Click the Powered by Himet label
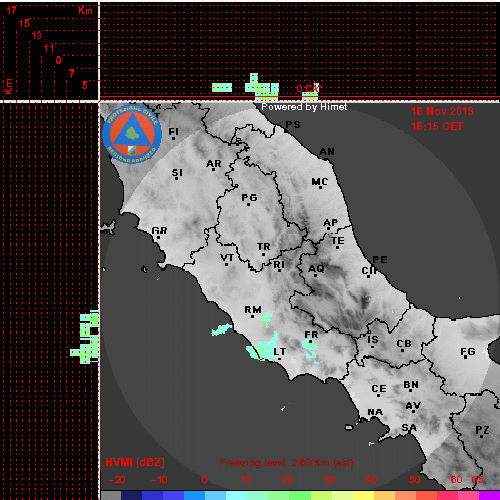The height and width of the screenshot is (500, 500). (x=304, y=107)
